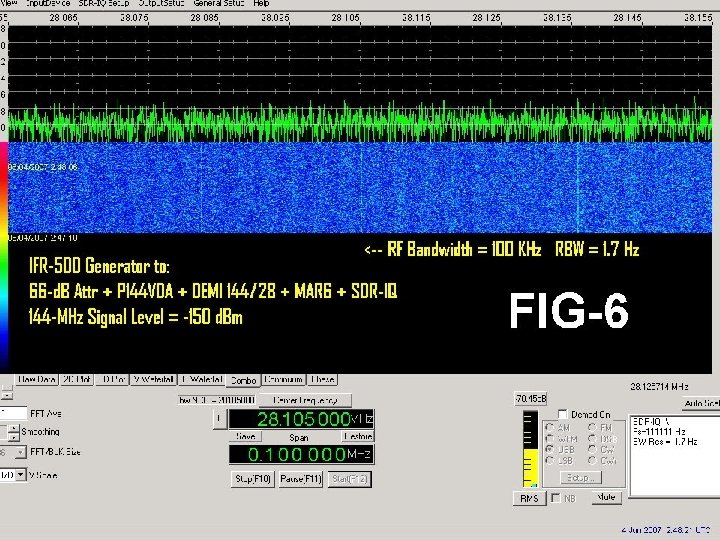Select the CW demodulation mode

[x=592, y=449]
